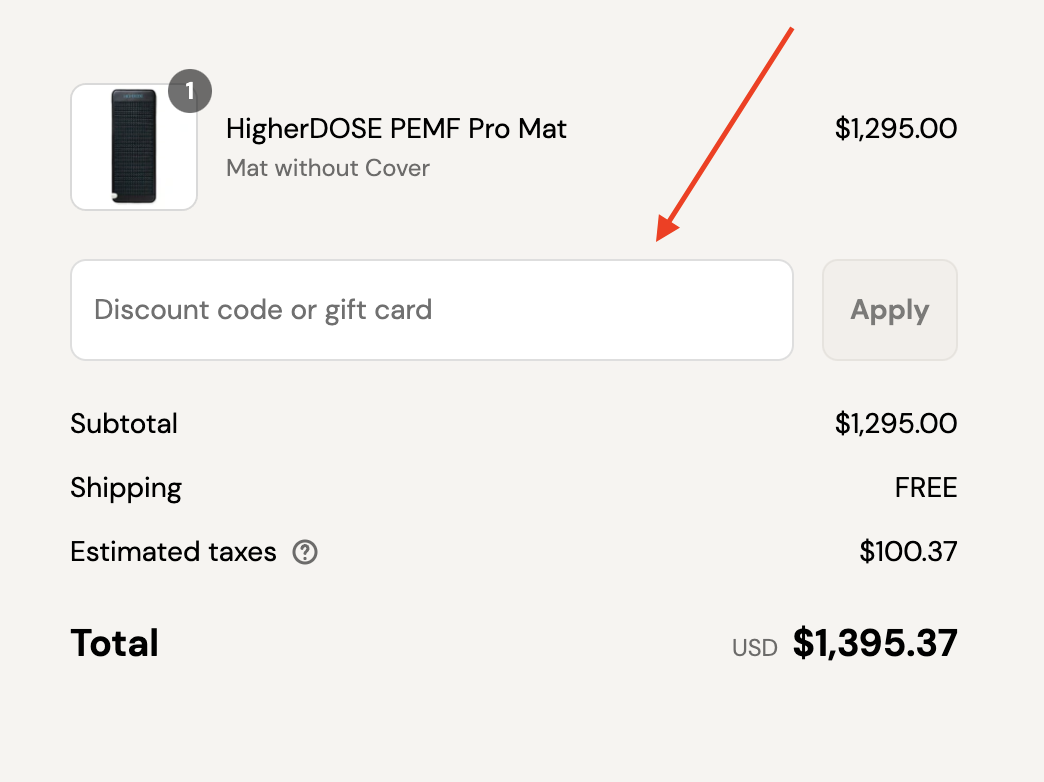
Task: Click the FREE shipping value
Action: [925, 488]
